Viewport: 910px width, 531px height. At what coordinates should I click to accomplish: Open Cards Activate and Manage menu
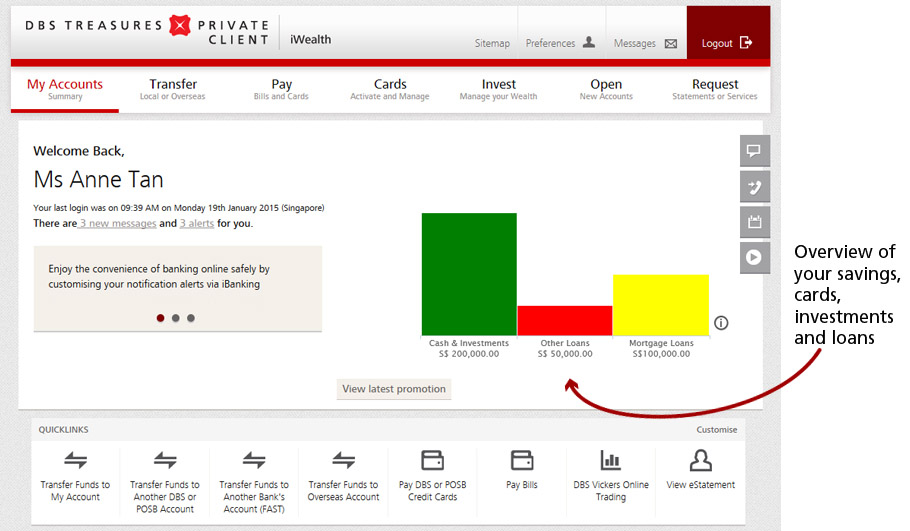click(390, 89)
